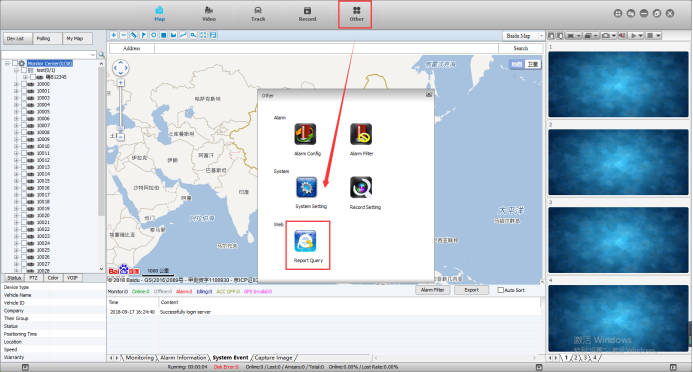Screen dimensions: 693x372
Task: Select the ruler measure tool on map toolbar
Action: 133,35
